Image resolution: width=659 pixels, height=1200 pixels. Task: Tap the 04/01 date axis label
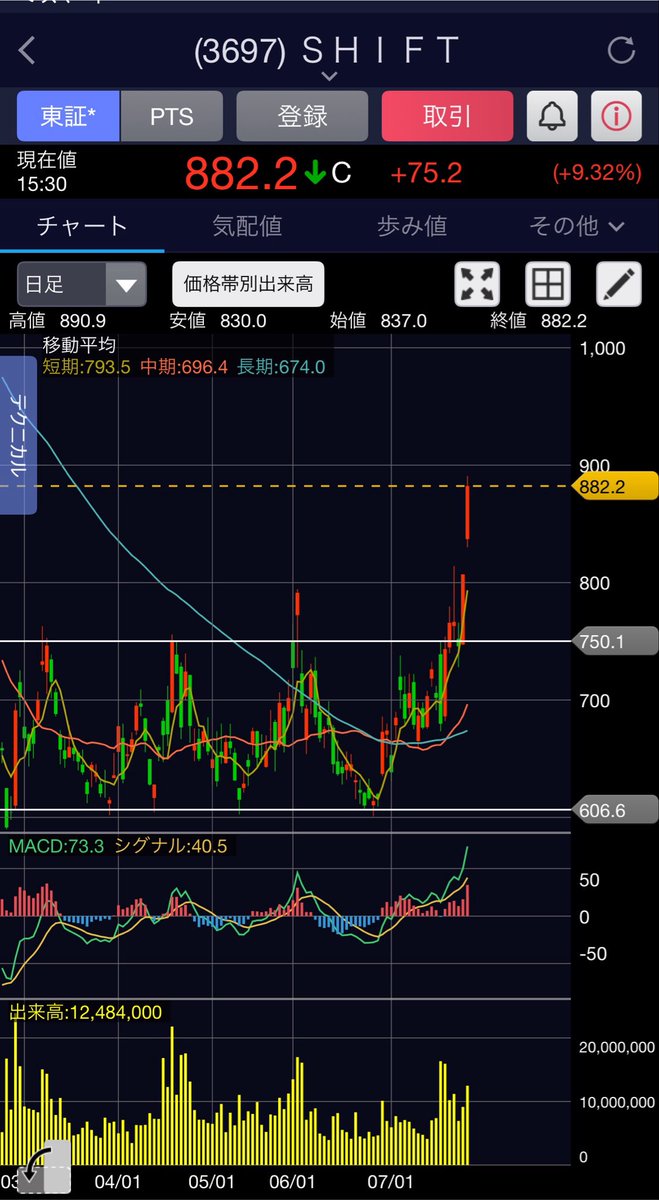pos(117,1181)
